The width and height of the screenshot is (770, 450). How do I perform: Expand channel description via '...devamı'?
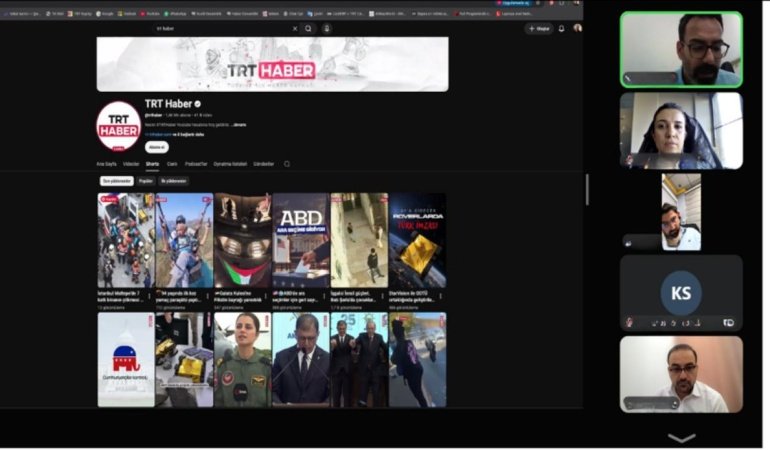click(239, 125)
